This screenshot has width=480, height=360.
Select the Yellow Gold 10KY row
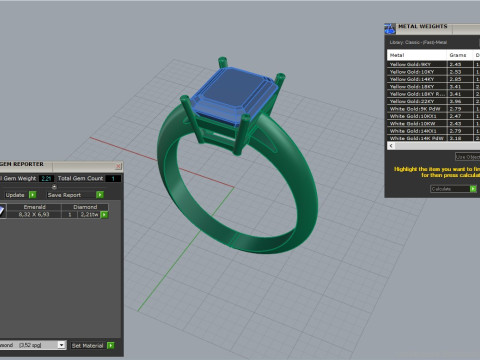pyautogui.click(x=433, y=72)
